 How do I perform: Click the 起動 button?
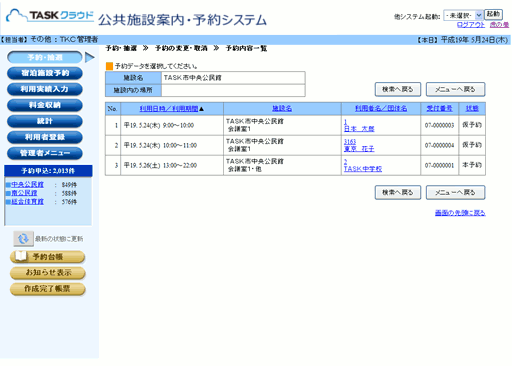tap(493, 14)
